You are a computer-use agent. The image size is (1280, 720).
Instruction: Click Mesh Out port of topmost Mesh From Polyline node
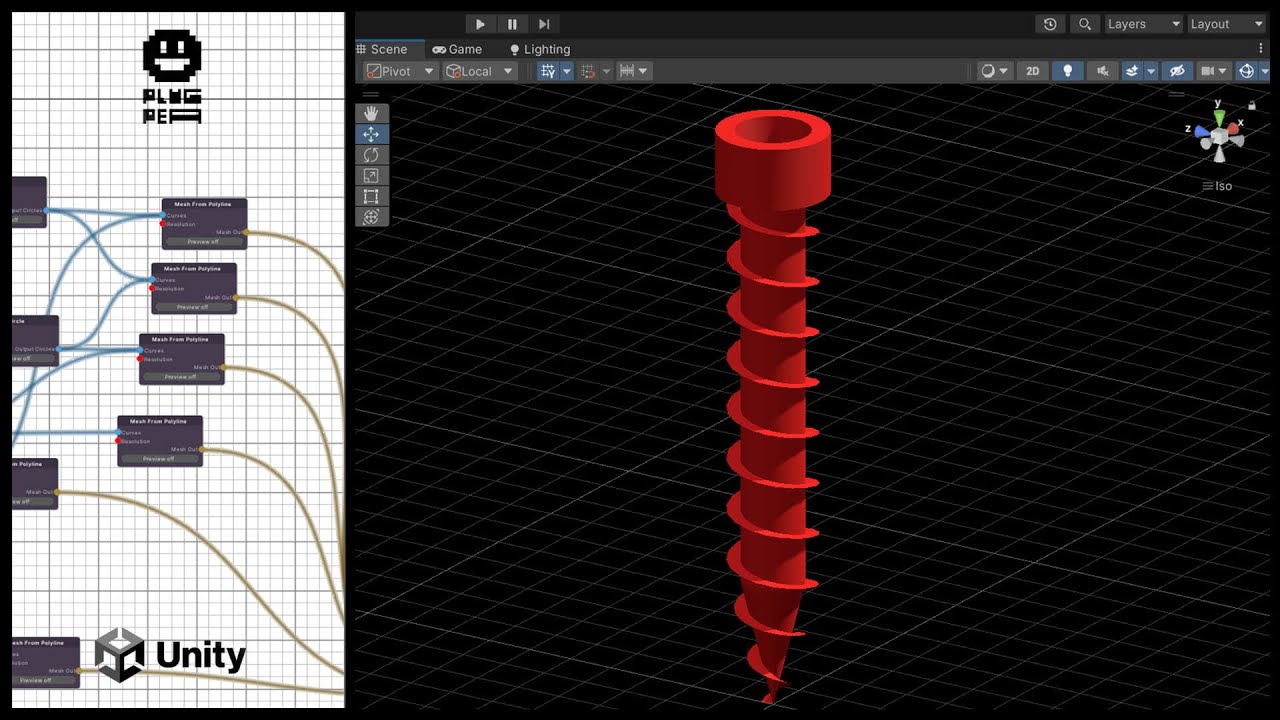pos(246,232)
